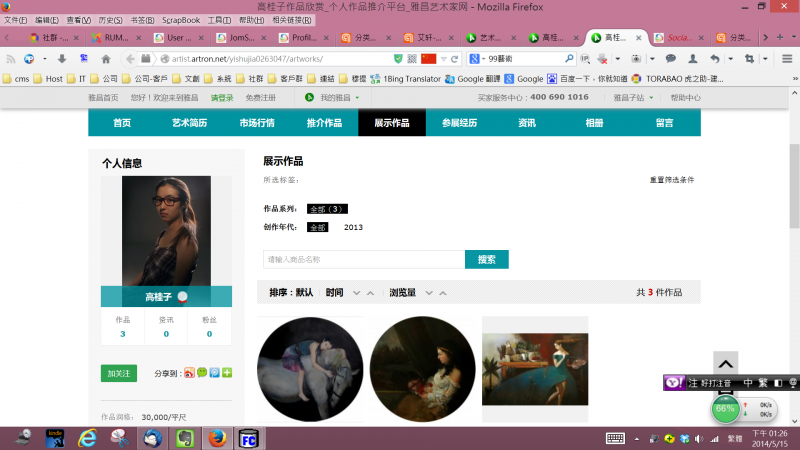The height and width of the screenshot is (450, 800).
Task: Filter works by year 2013
Action: click(353, 228)
